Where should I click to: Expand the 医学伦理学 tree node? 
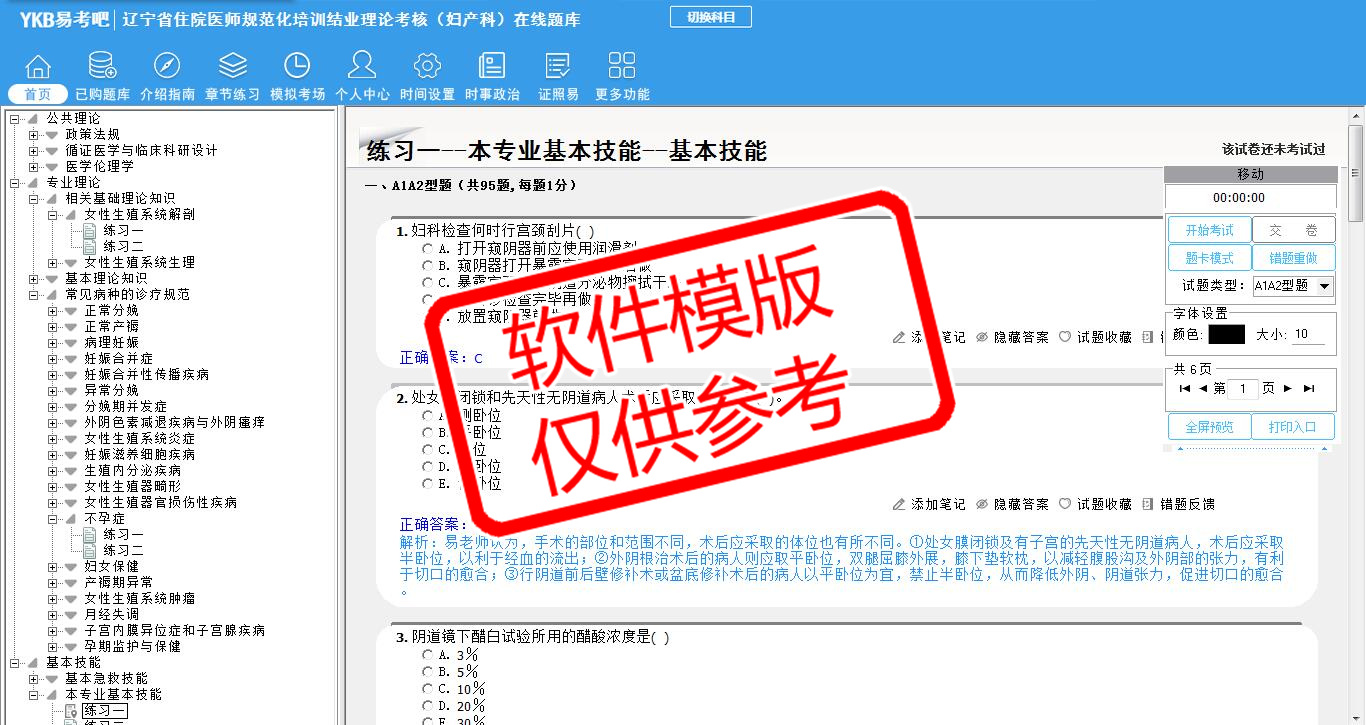34,167
